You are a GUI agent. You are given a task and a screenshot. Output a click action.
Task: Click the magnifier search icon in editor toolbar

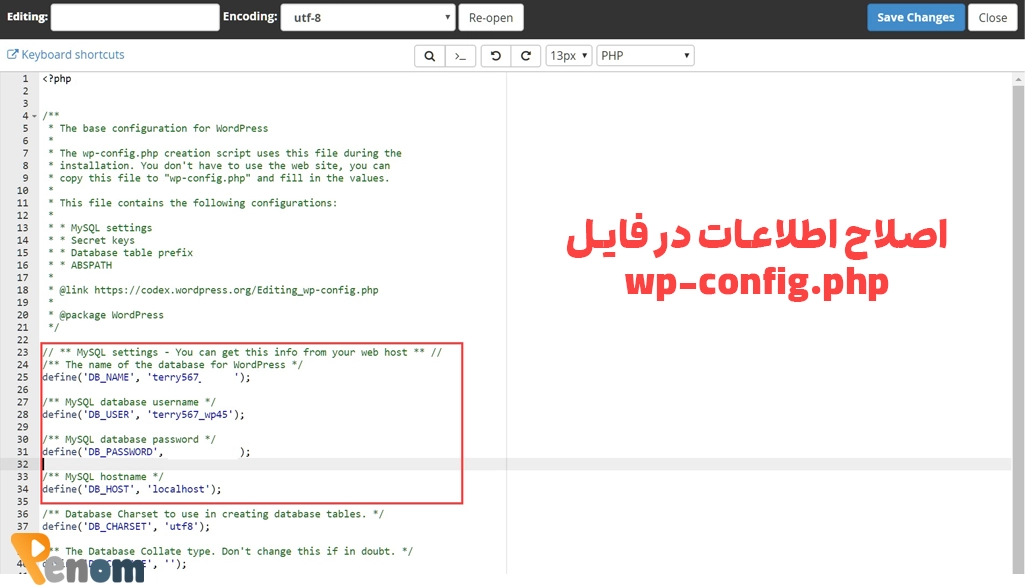pyautogui.click(x=429, y=56)
